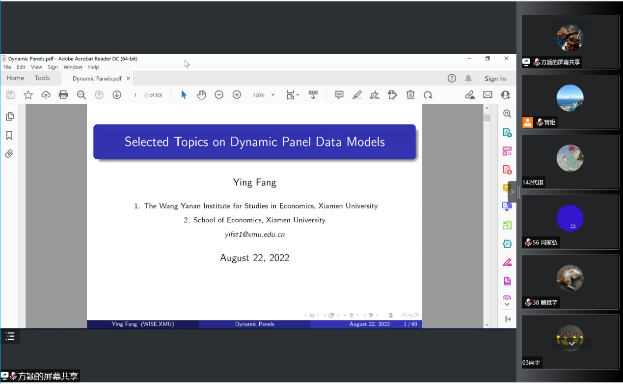Click vertical scrollbar down arrow
Screen dimensions: 623x384
tap(487, 325)
